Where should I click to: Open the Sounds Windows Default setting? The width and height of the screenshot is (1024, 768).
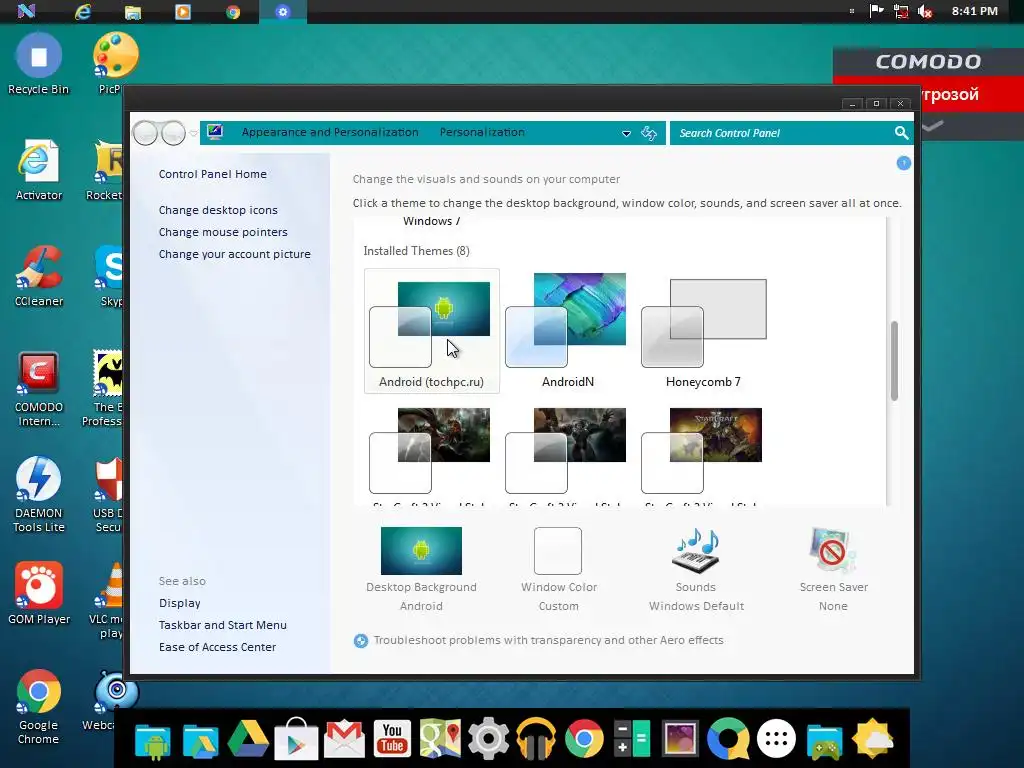[x=696, y=569]
